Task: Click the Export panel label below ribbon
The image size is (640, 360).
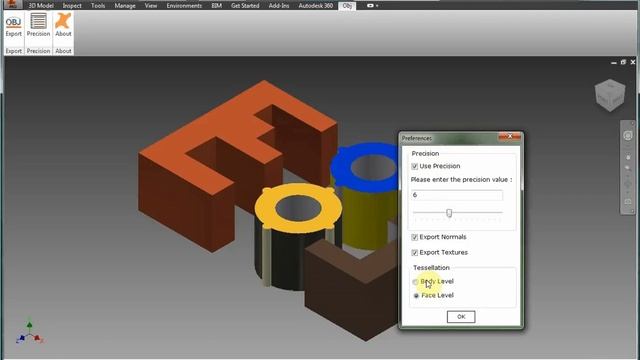Action: coord(13,51)
